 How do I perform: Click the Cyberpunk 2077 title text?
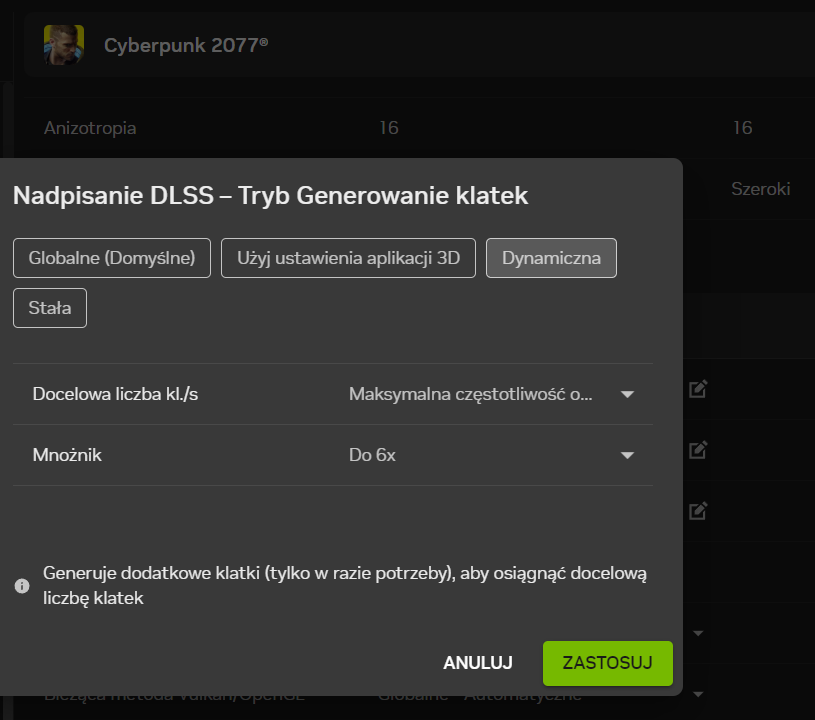coord(186,45)
